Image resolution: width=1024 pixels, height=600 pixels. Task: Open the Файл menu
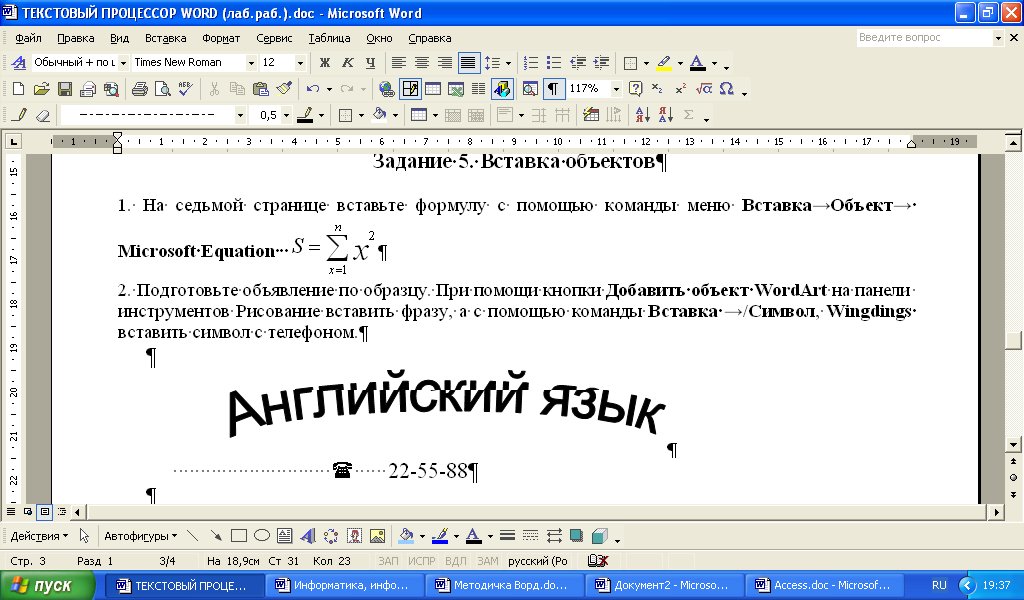(28, 38)
